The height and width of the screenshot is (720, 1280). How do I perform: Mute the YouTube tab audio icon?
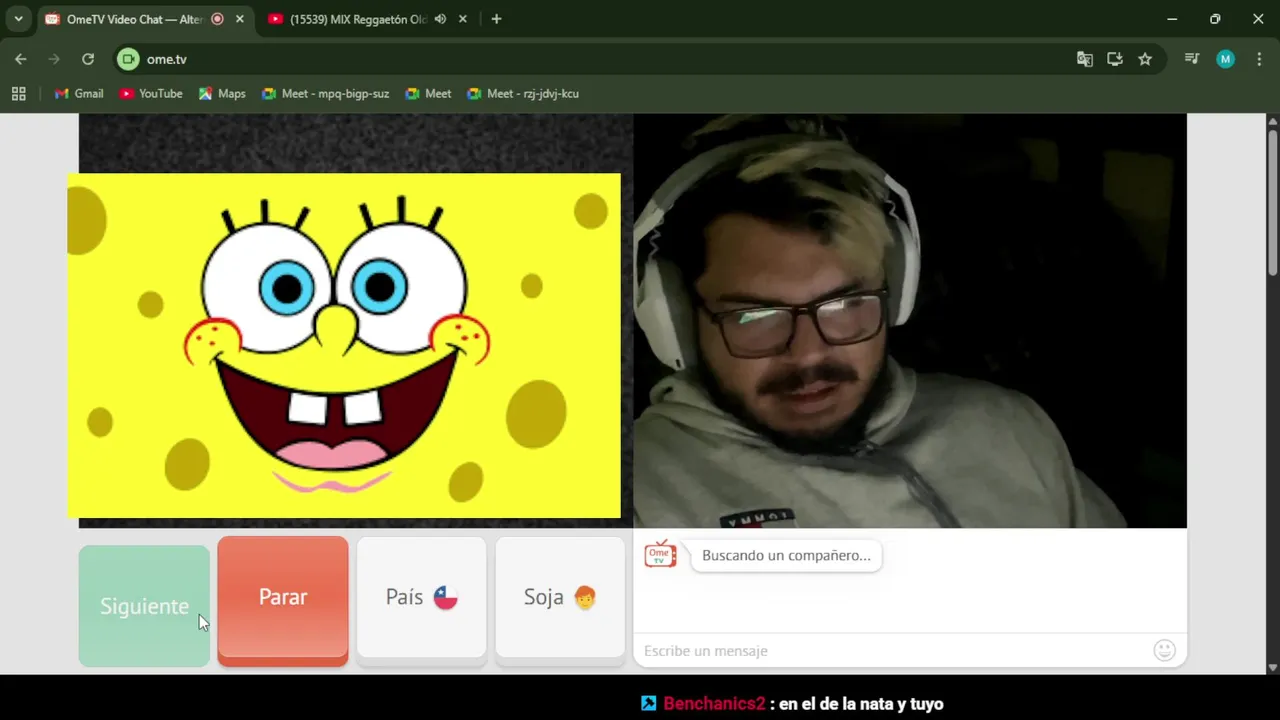point(440,19)
